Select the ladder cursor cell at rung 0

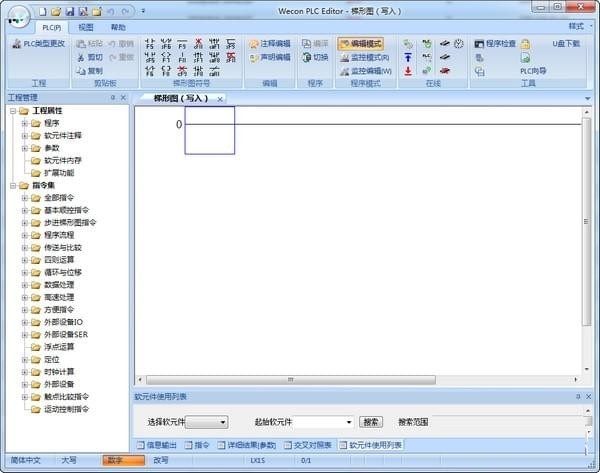[x=210, y=130]
